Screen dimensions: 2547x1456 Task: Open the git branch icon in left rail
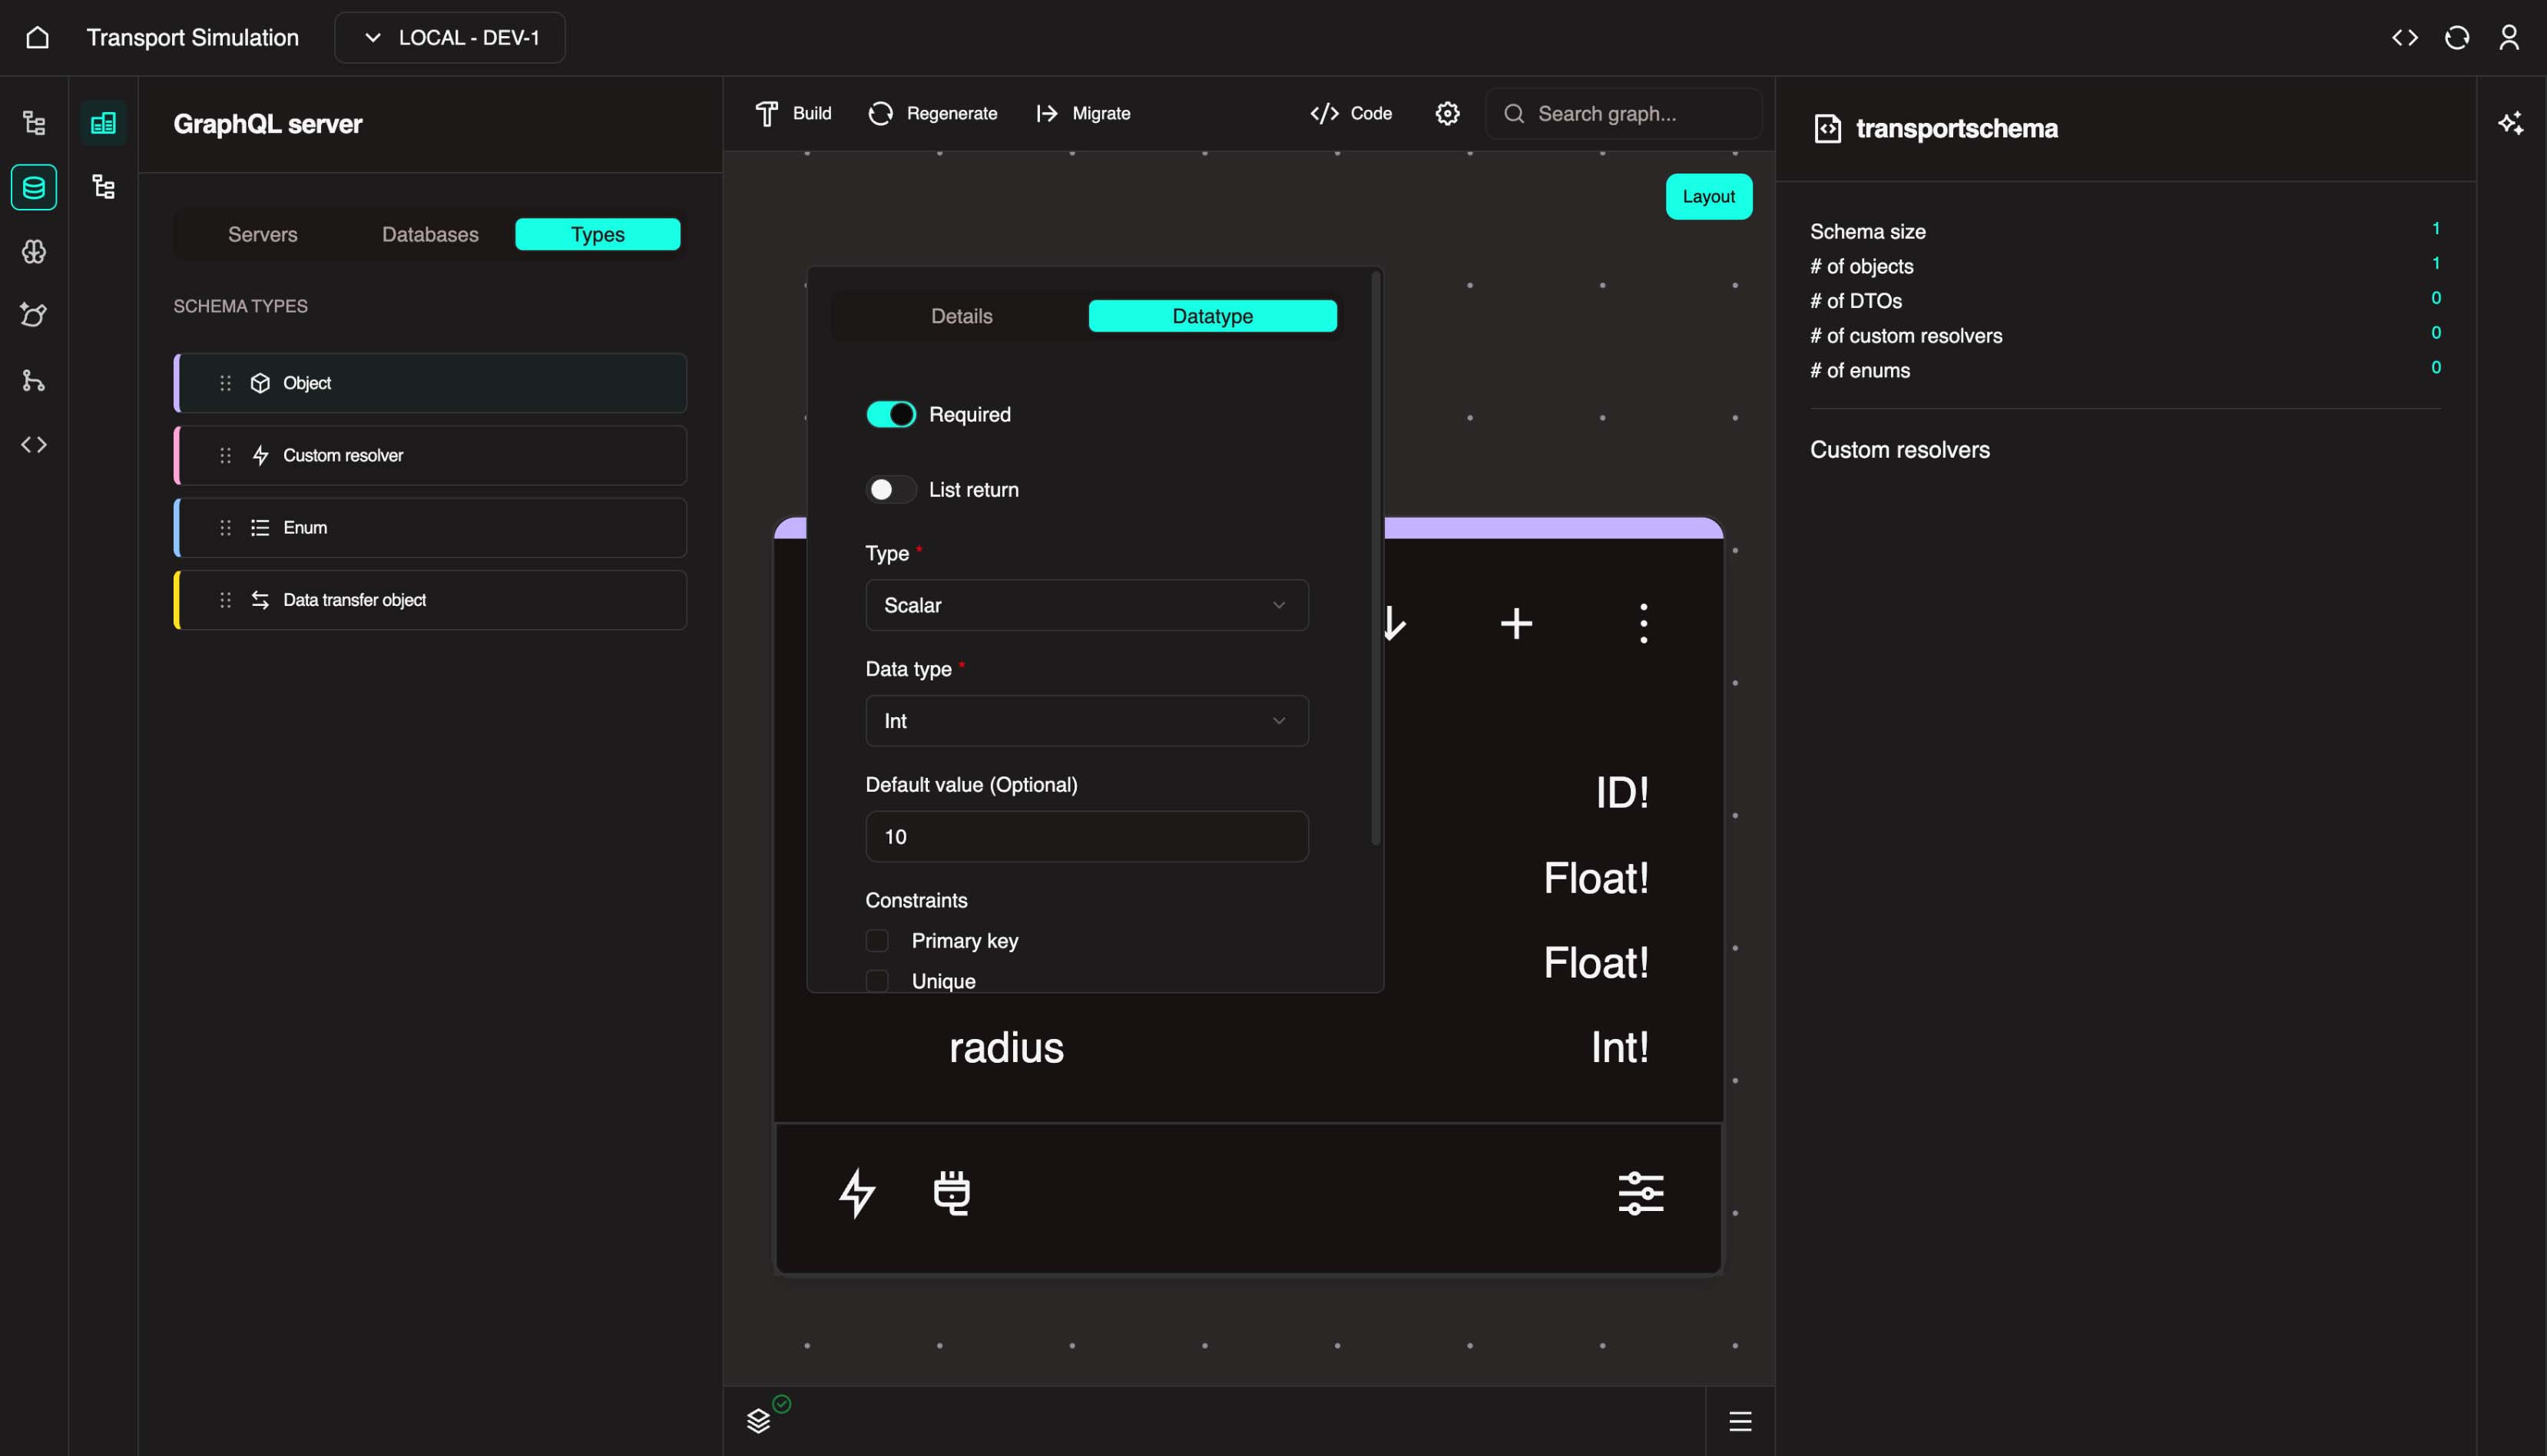(x=34, y=380)
